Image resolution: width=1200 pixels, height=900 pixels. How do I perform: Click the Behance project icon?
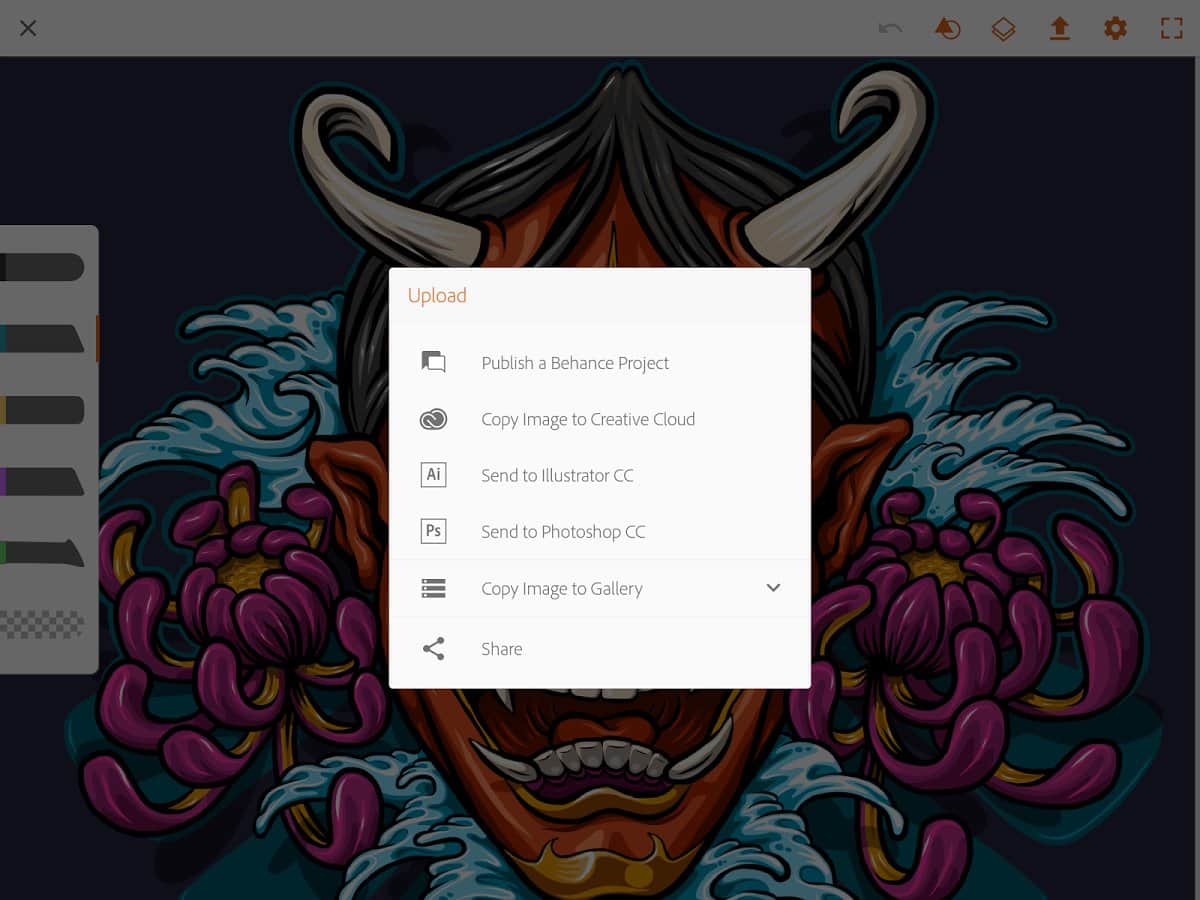[433, 362]
